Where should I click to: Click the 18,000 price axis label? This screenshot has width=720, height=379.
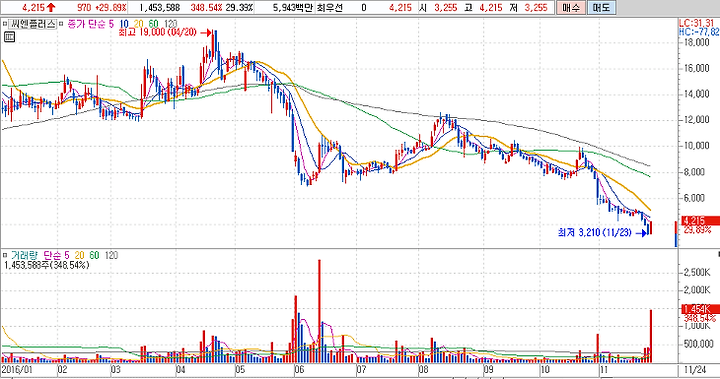point(697,43)
